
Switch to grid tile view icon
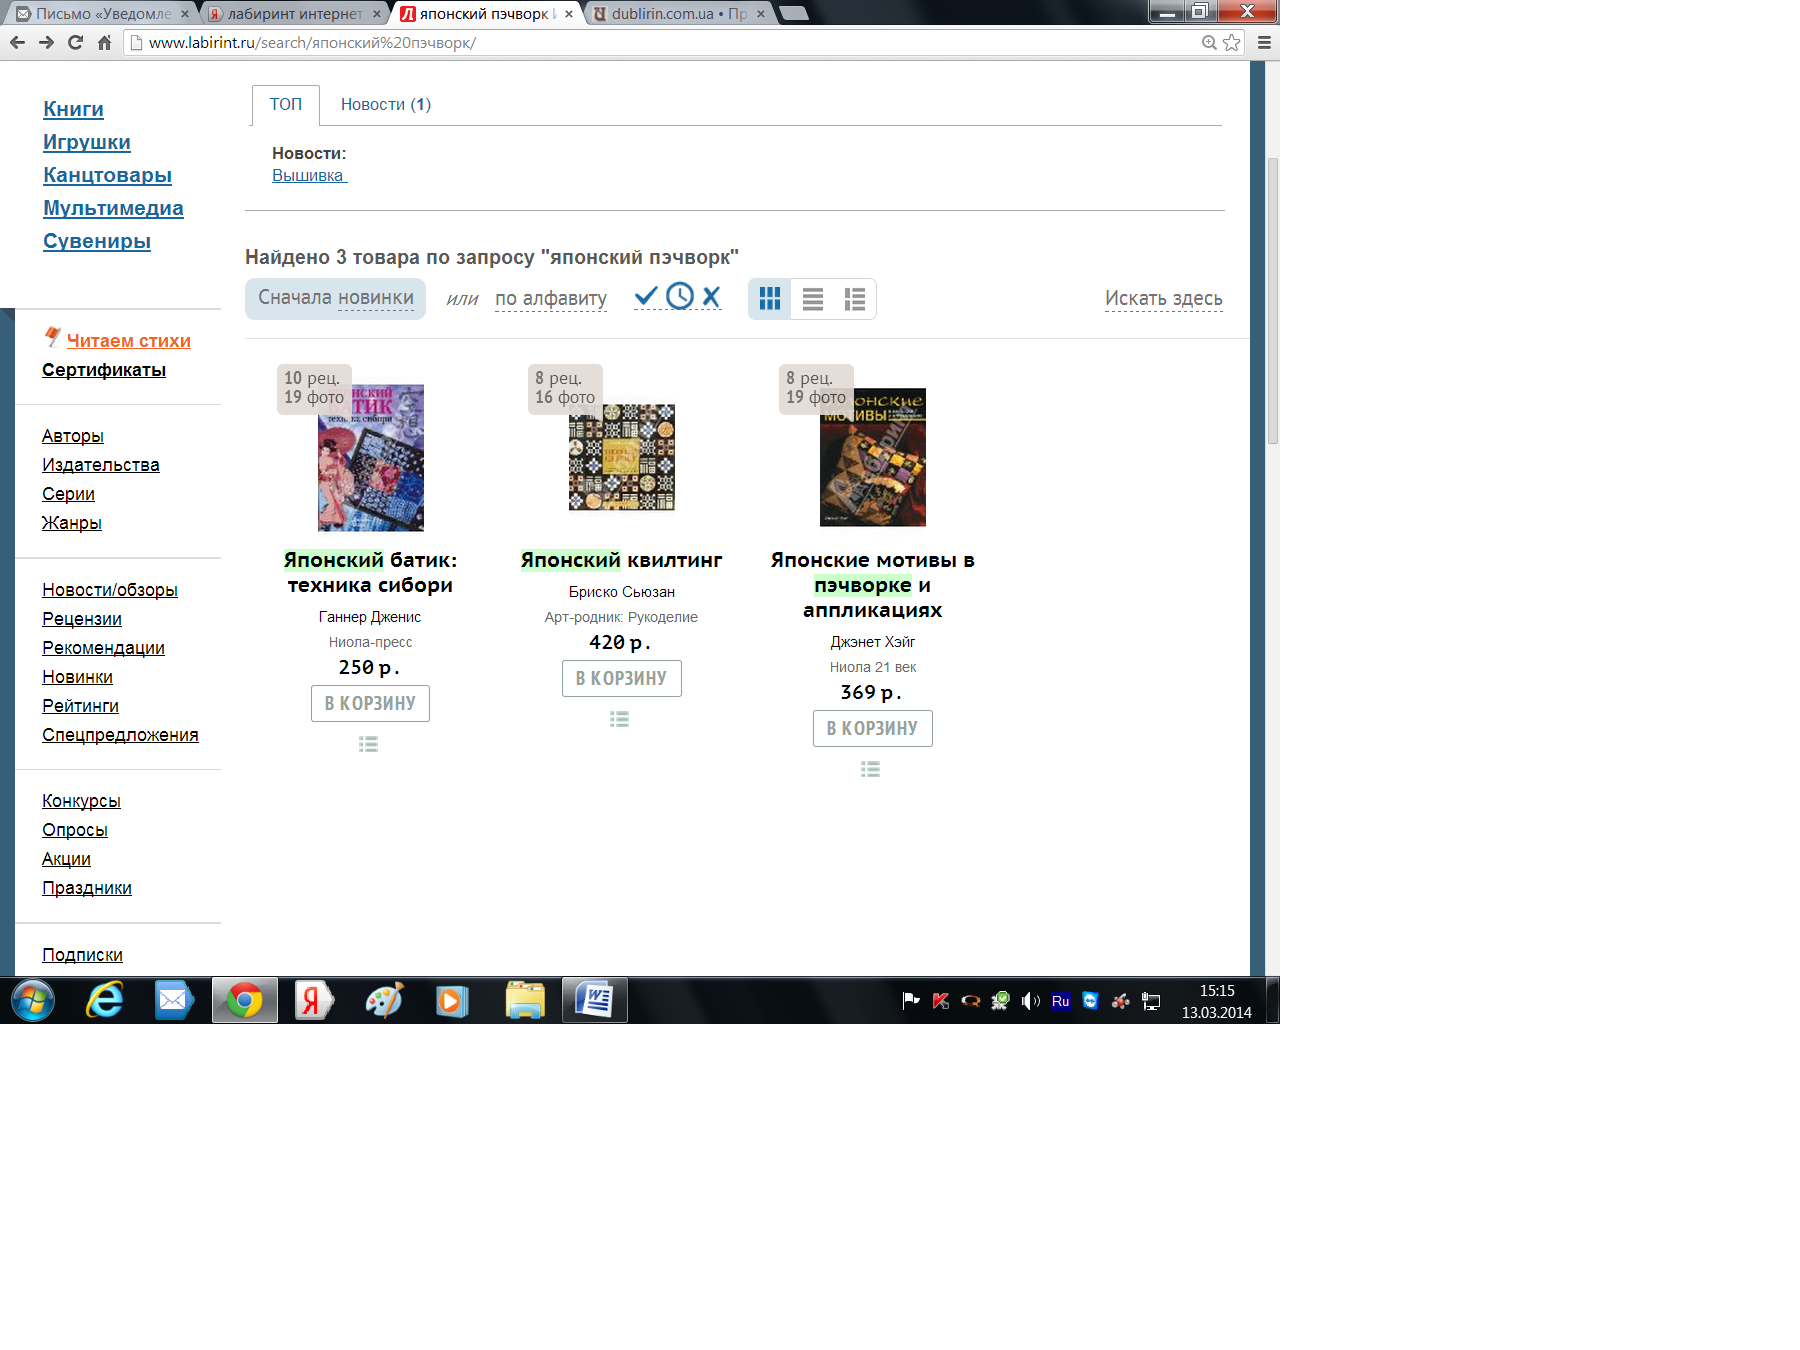click(x=769, y=299)
